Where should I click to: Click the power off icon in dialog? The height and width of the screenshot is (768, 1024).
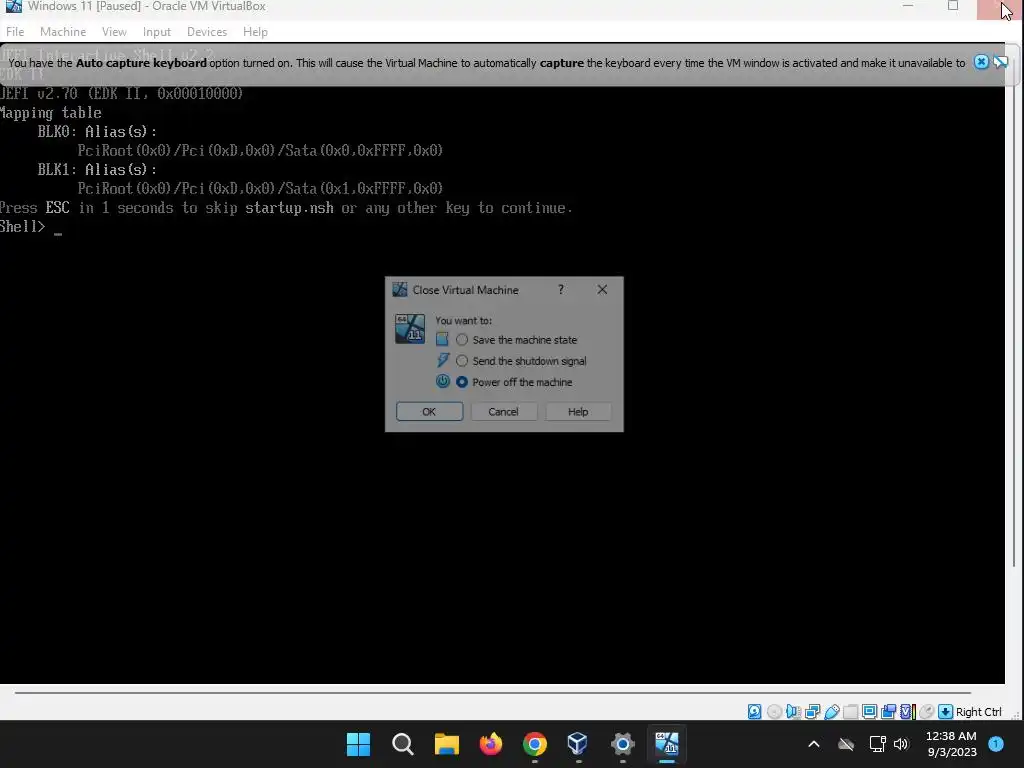click(x=443, y=381)
